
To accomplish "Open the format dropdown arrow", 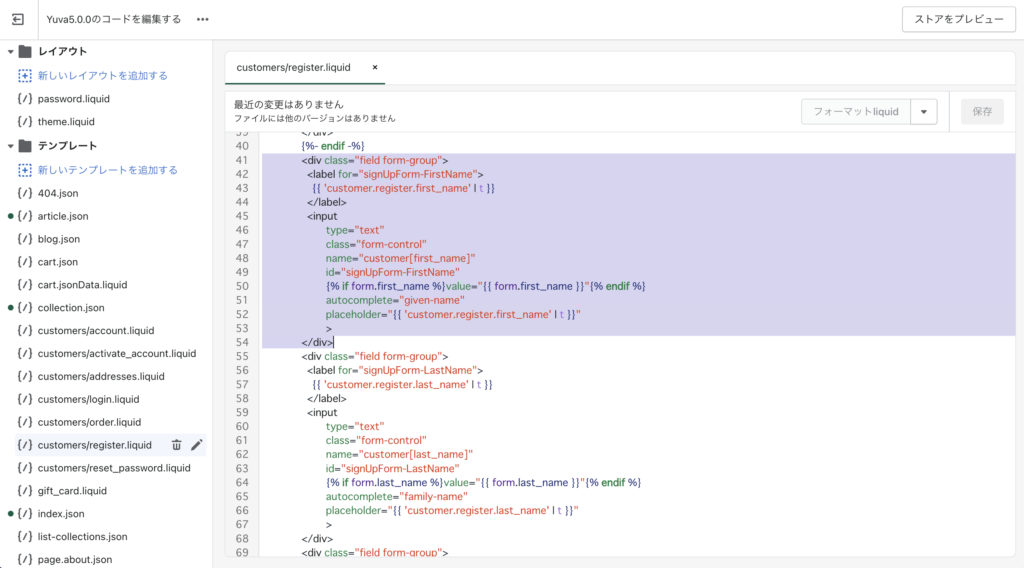I will (x=924, y=112).
